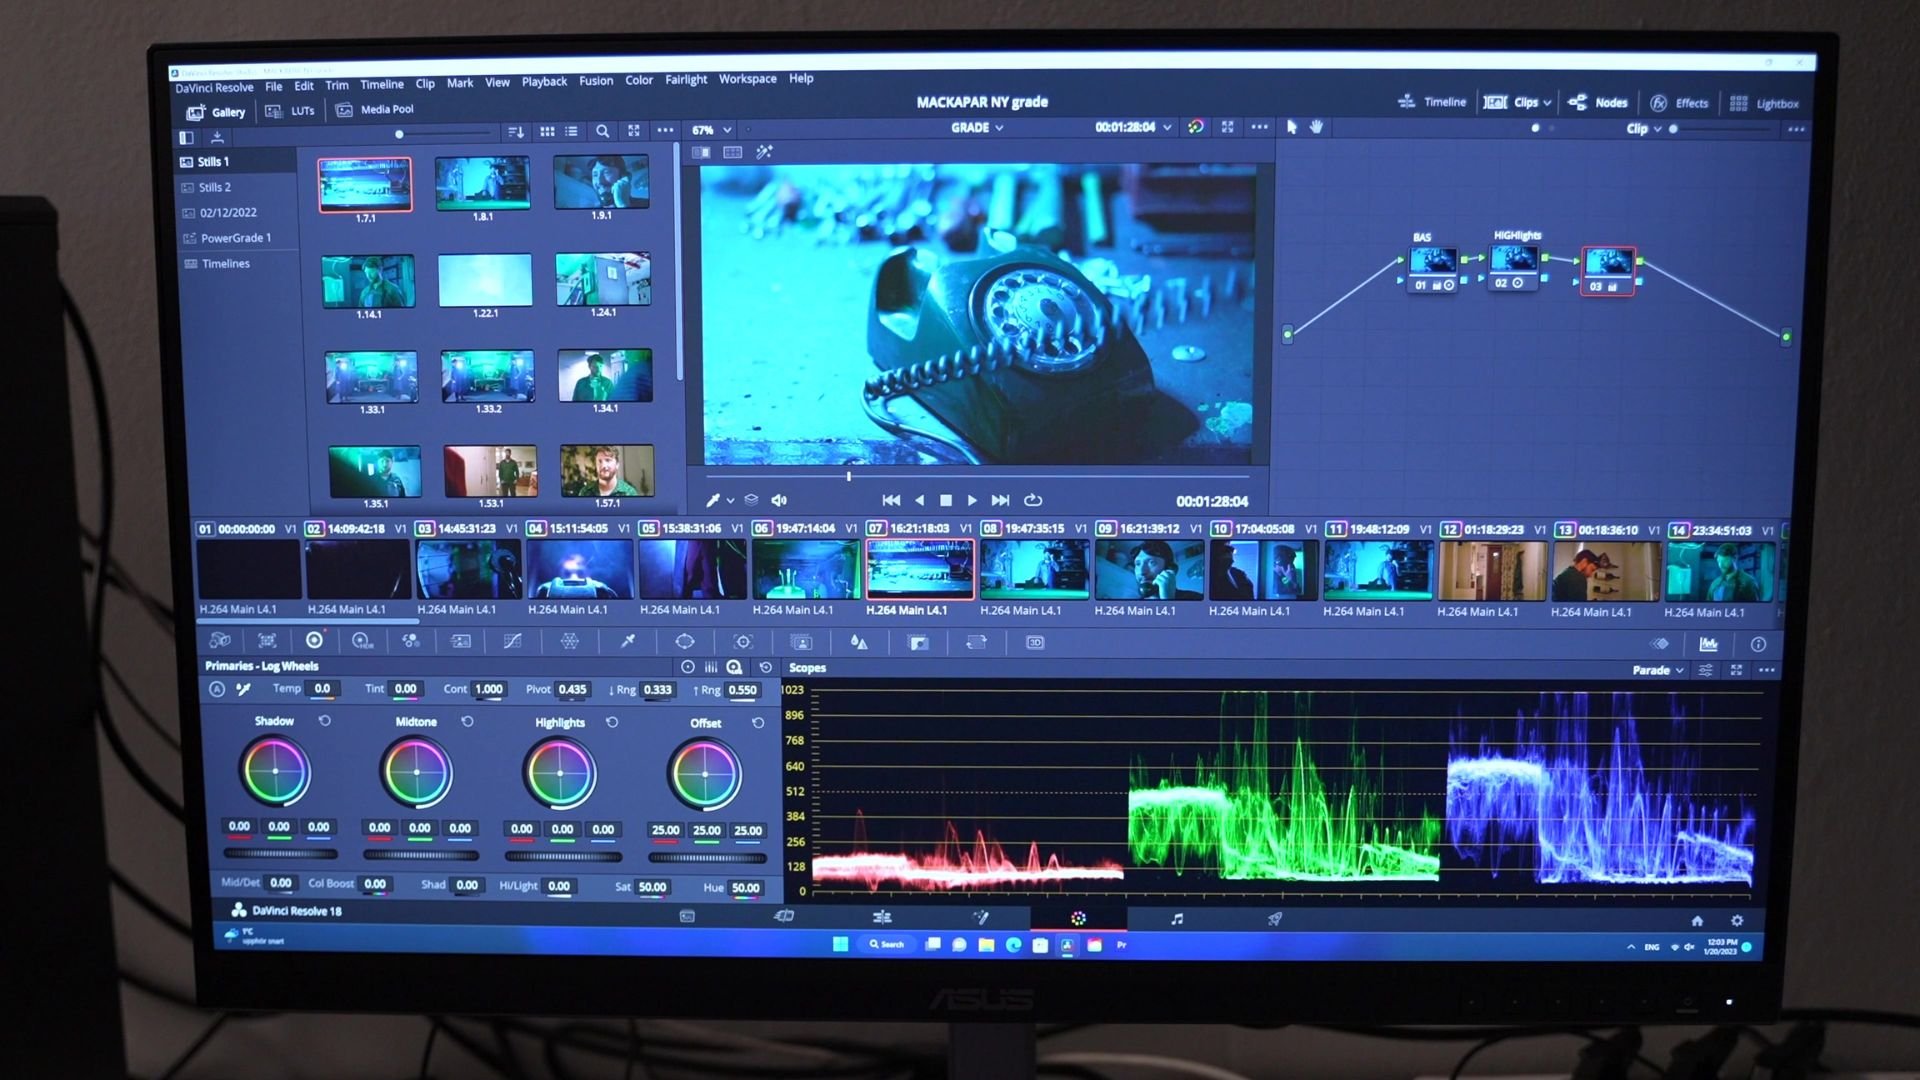1920x1080 pixels.
Task: Select still thumbnail 1.57.1
Action: pos(607,470)
